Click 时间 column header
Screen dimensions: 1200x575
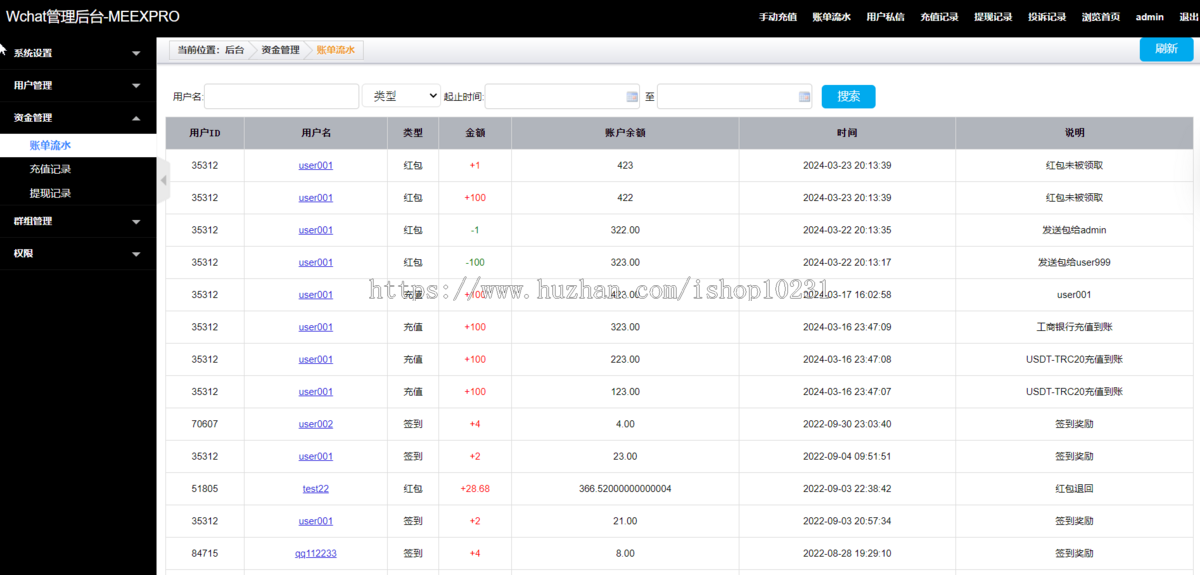pos(847,133)
